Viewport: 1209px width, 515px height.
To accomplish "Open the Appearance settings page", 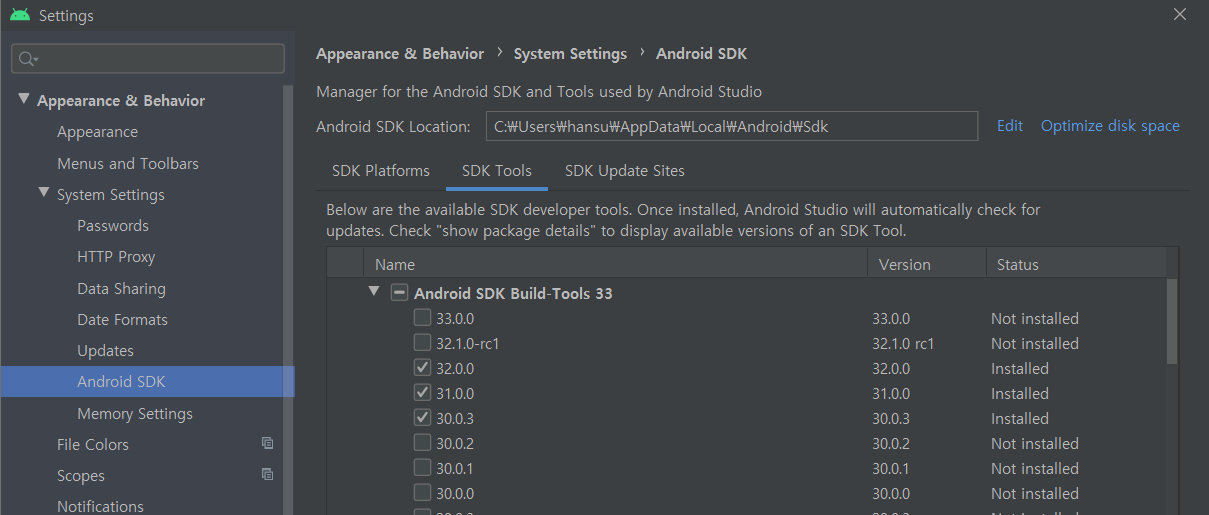I will (97, 132).
